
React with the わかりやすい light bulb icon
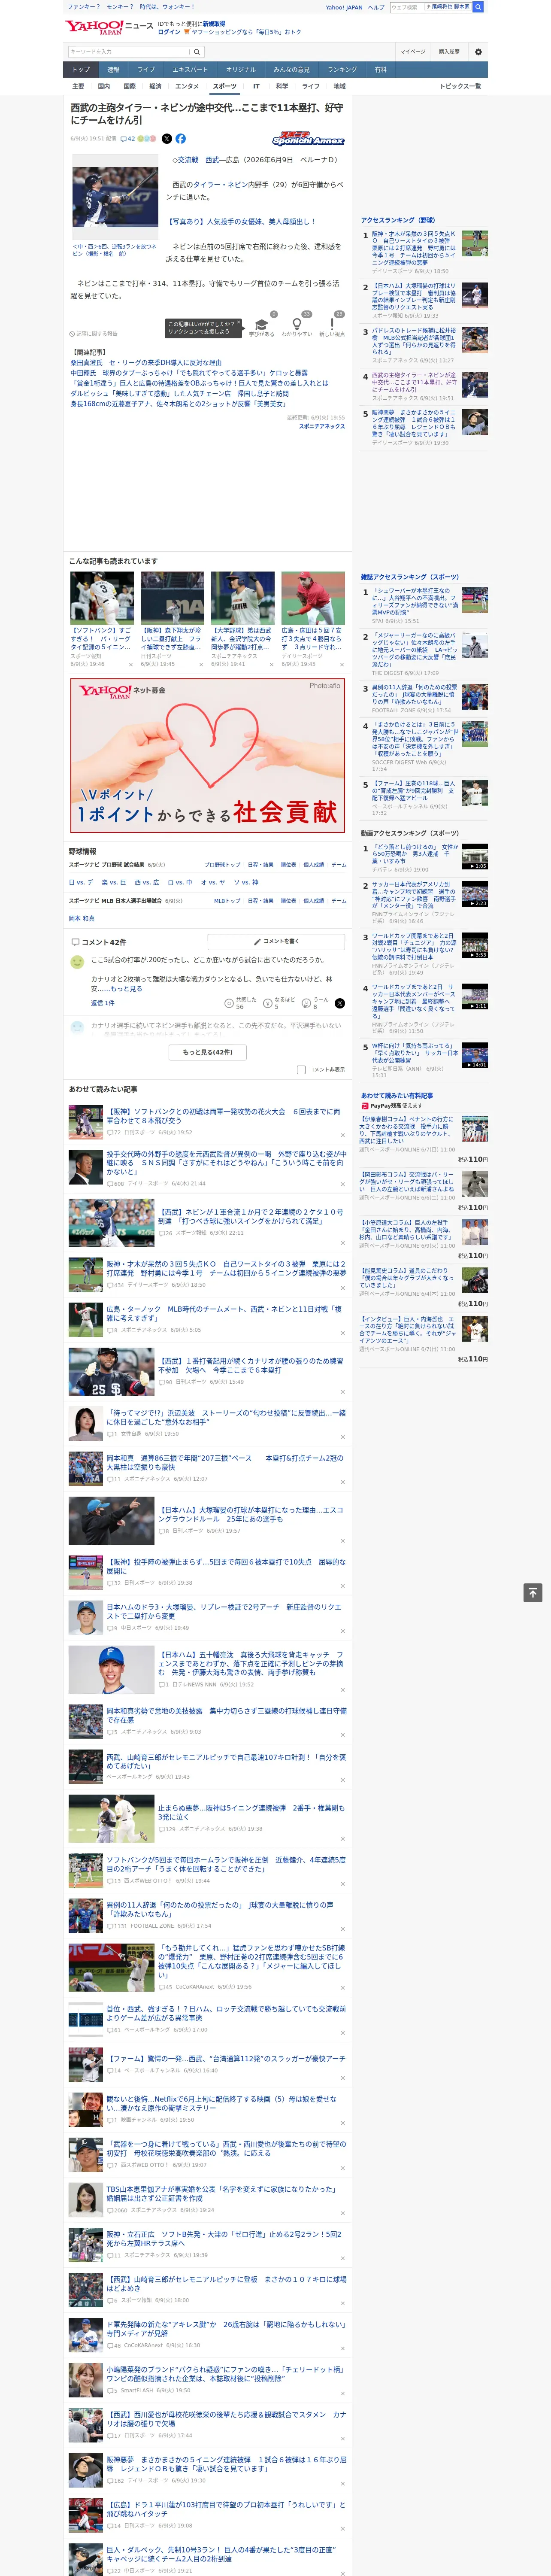pos(297,326)
